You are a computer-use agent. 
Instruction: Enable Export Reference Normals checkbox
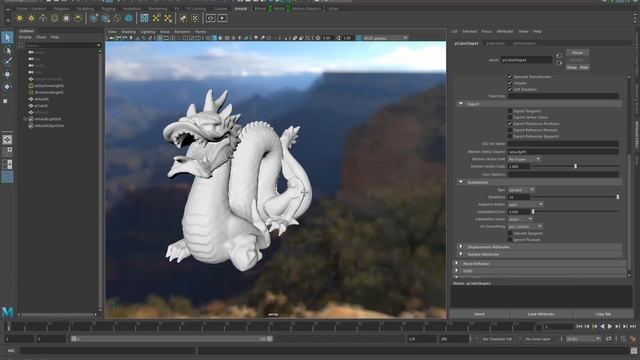pyautogui.click(x=510, y=130)
